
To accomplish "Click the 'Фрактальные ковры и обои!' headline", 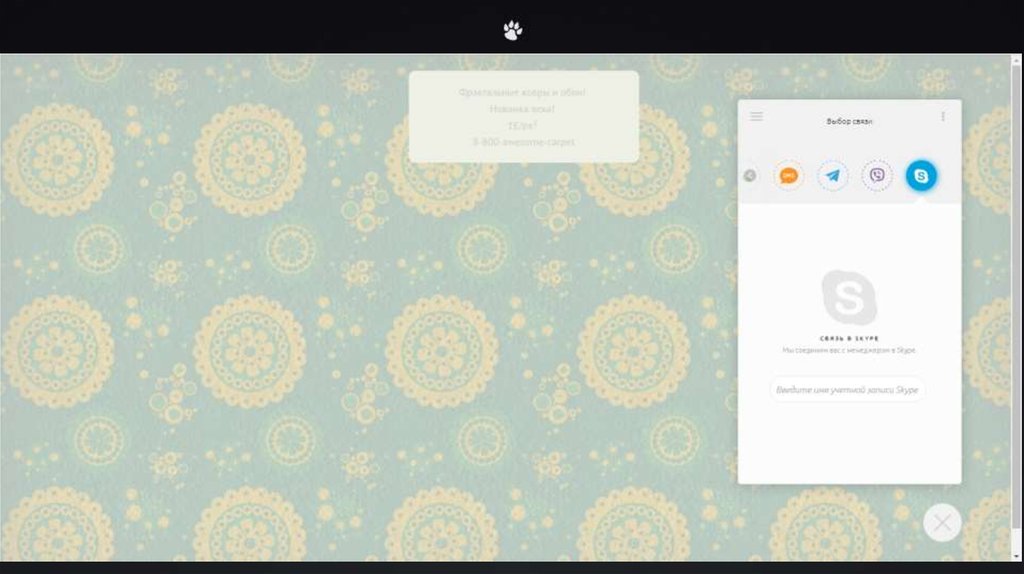I will (x=523, y=92).
